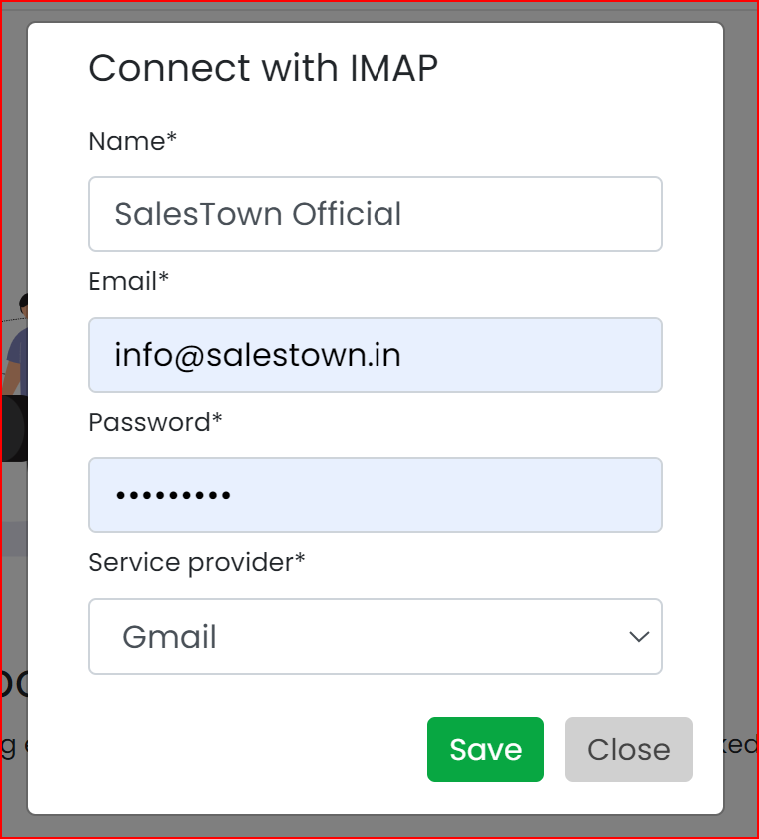This screenshot has width=759, height=839.
Task: Click the Email* field label
Action: tap(128, 281)
